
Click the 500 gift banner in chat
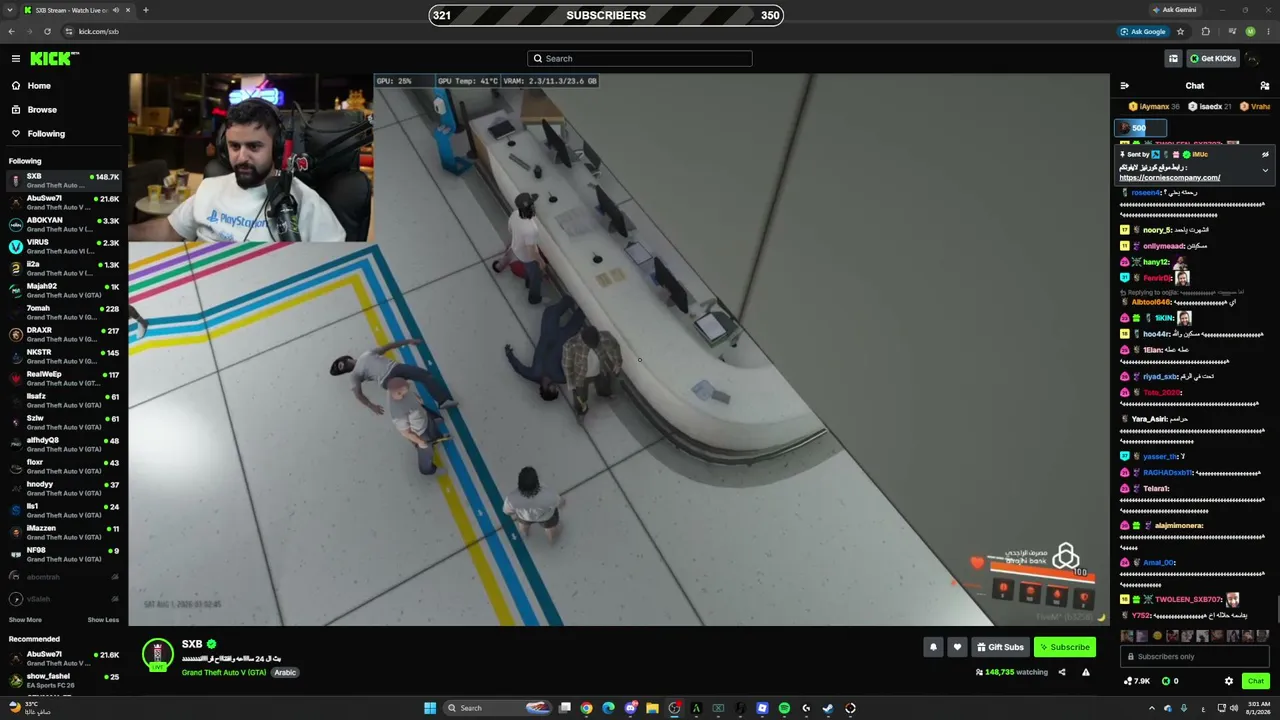[1141, 128]
